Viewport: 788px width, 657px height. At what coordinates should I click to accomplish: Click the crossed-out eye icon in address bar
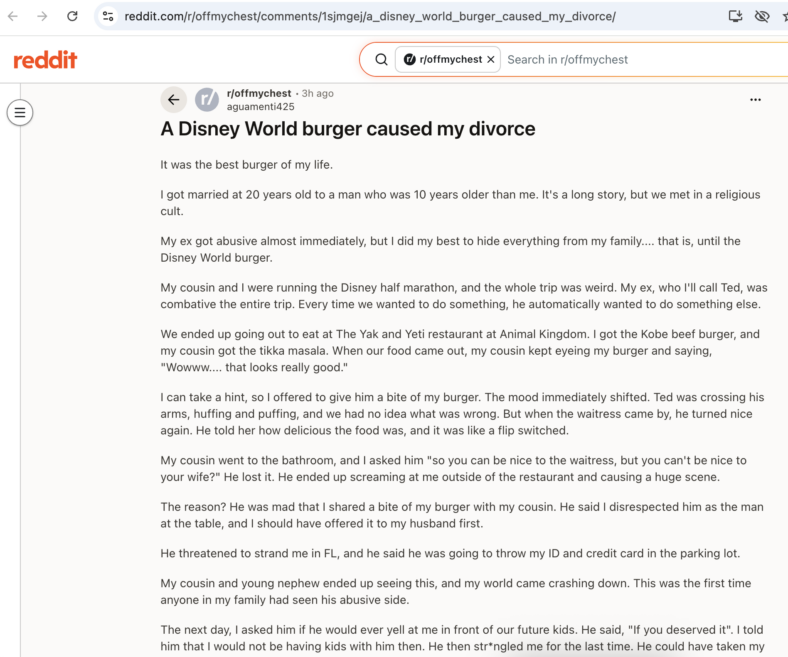(762, 16)
